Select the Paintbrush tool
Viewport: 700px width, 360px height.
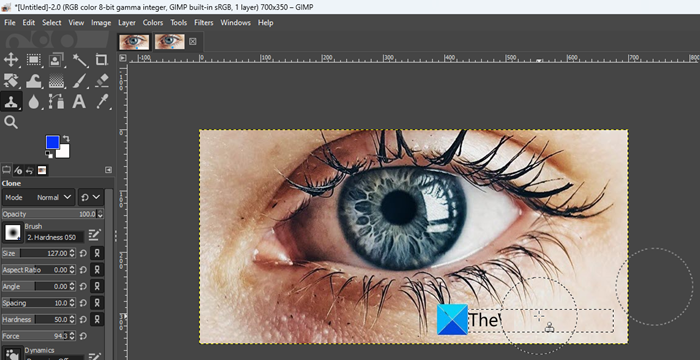(79, 81)
